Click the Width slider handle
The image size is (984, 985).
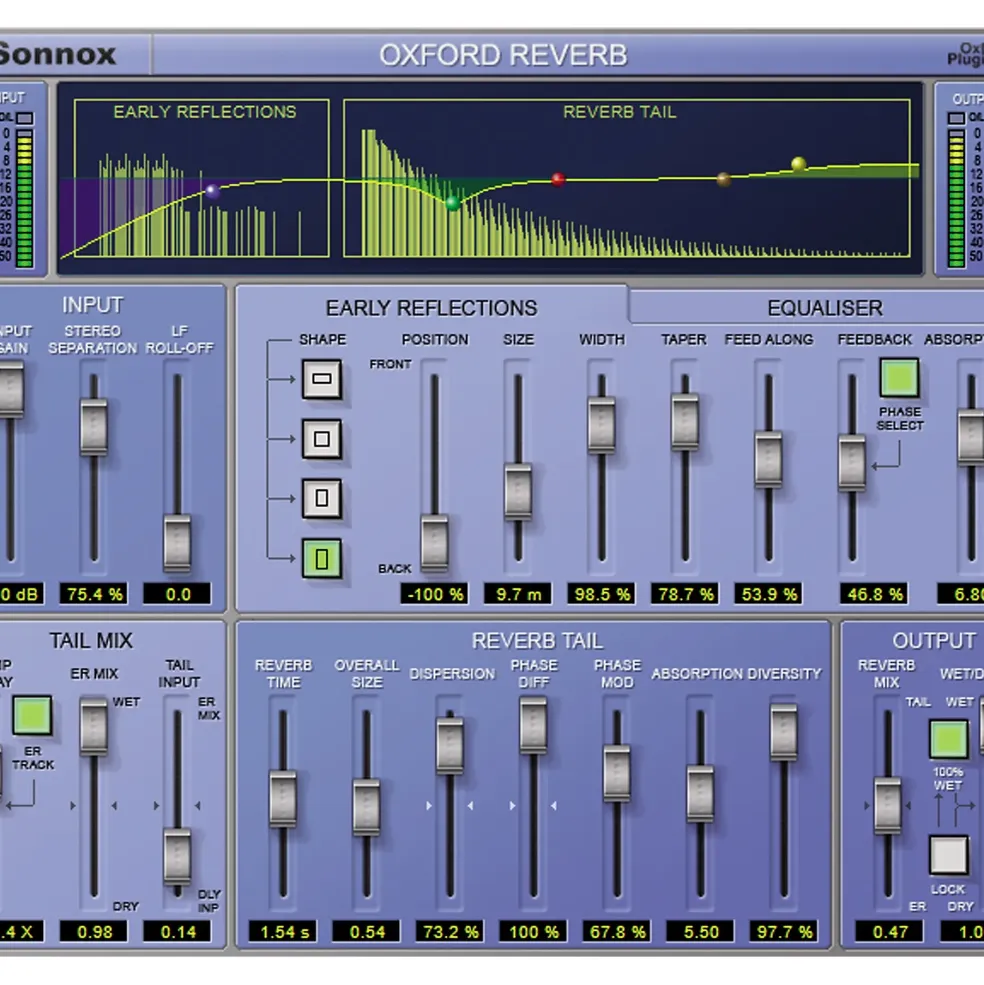[x=601, y=424]
